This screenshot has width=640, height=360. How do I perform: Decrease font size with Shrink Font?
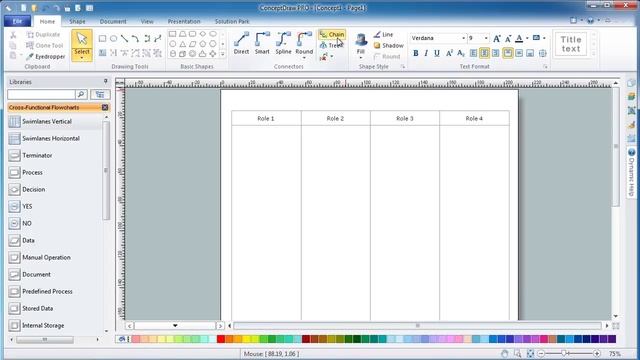508,39
